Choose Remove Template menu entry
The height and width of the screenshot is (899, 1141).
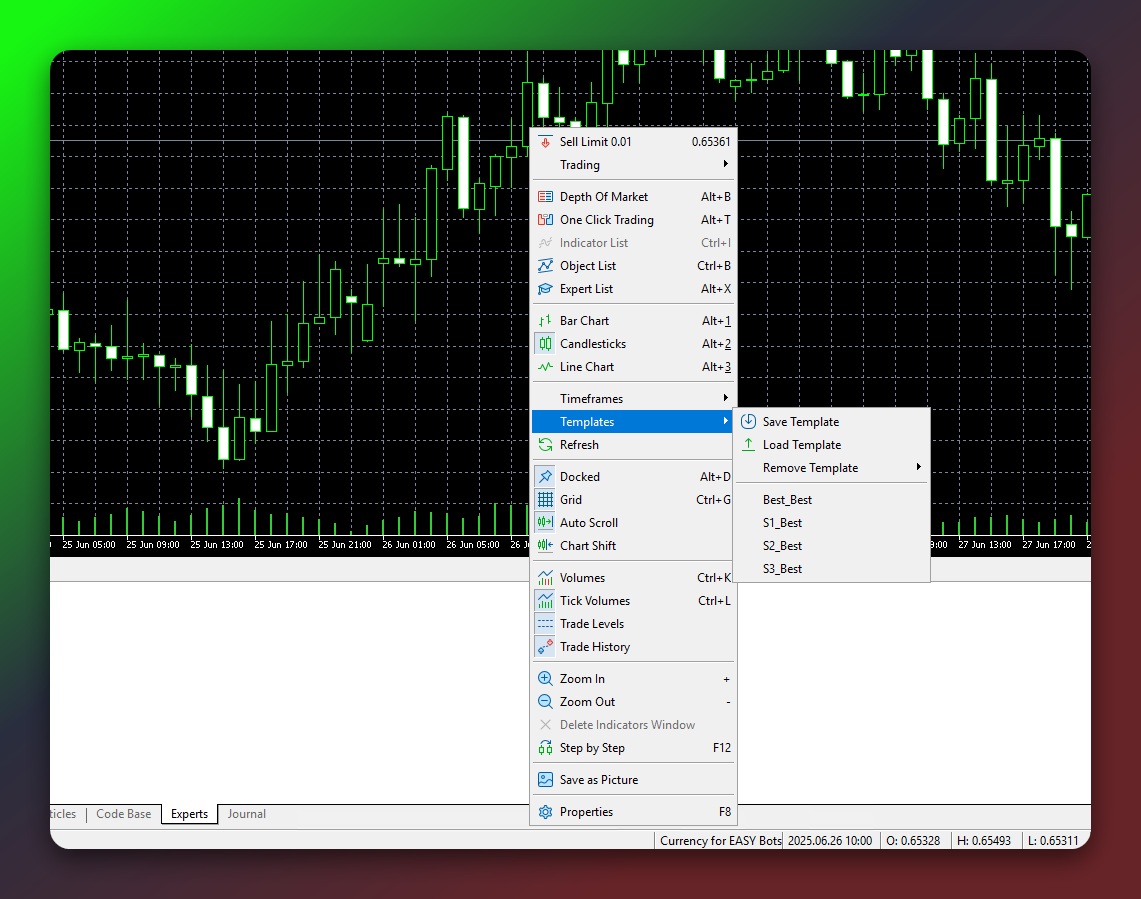(x=832, y=468)
